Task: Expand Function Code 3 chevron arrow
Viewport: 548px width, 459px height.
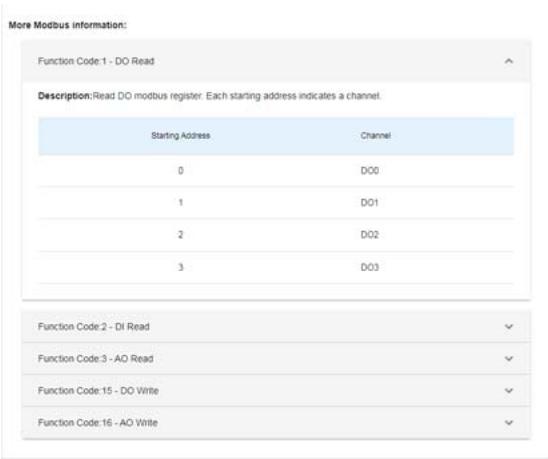Action: [x=509, y=359]
